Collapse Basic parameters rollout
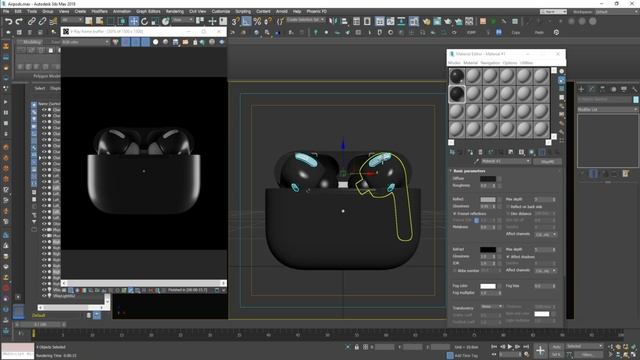This screenshot has height=360, width=640. point(469,171)
